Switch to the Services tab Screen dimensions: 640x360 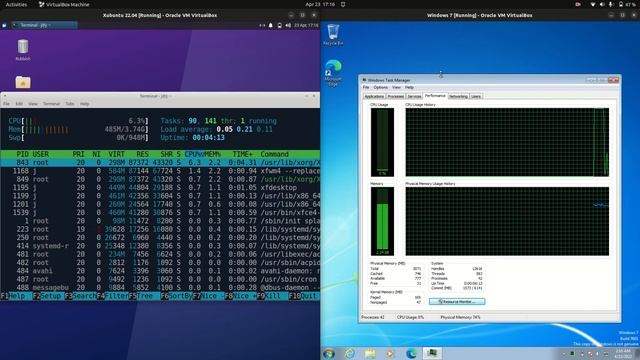click(x=414, y=96)
